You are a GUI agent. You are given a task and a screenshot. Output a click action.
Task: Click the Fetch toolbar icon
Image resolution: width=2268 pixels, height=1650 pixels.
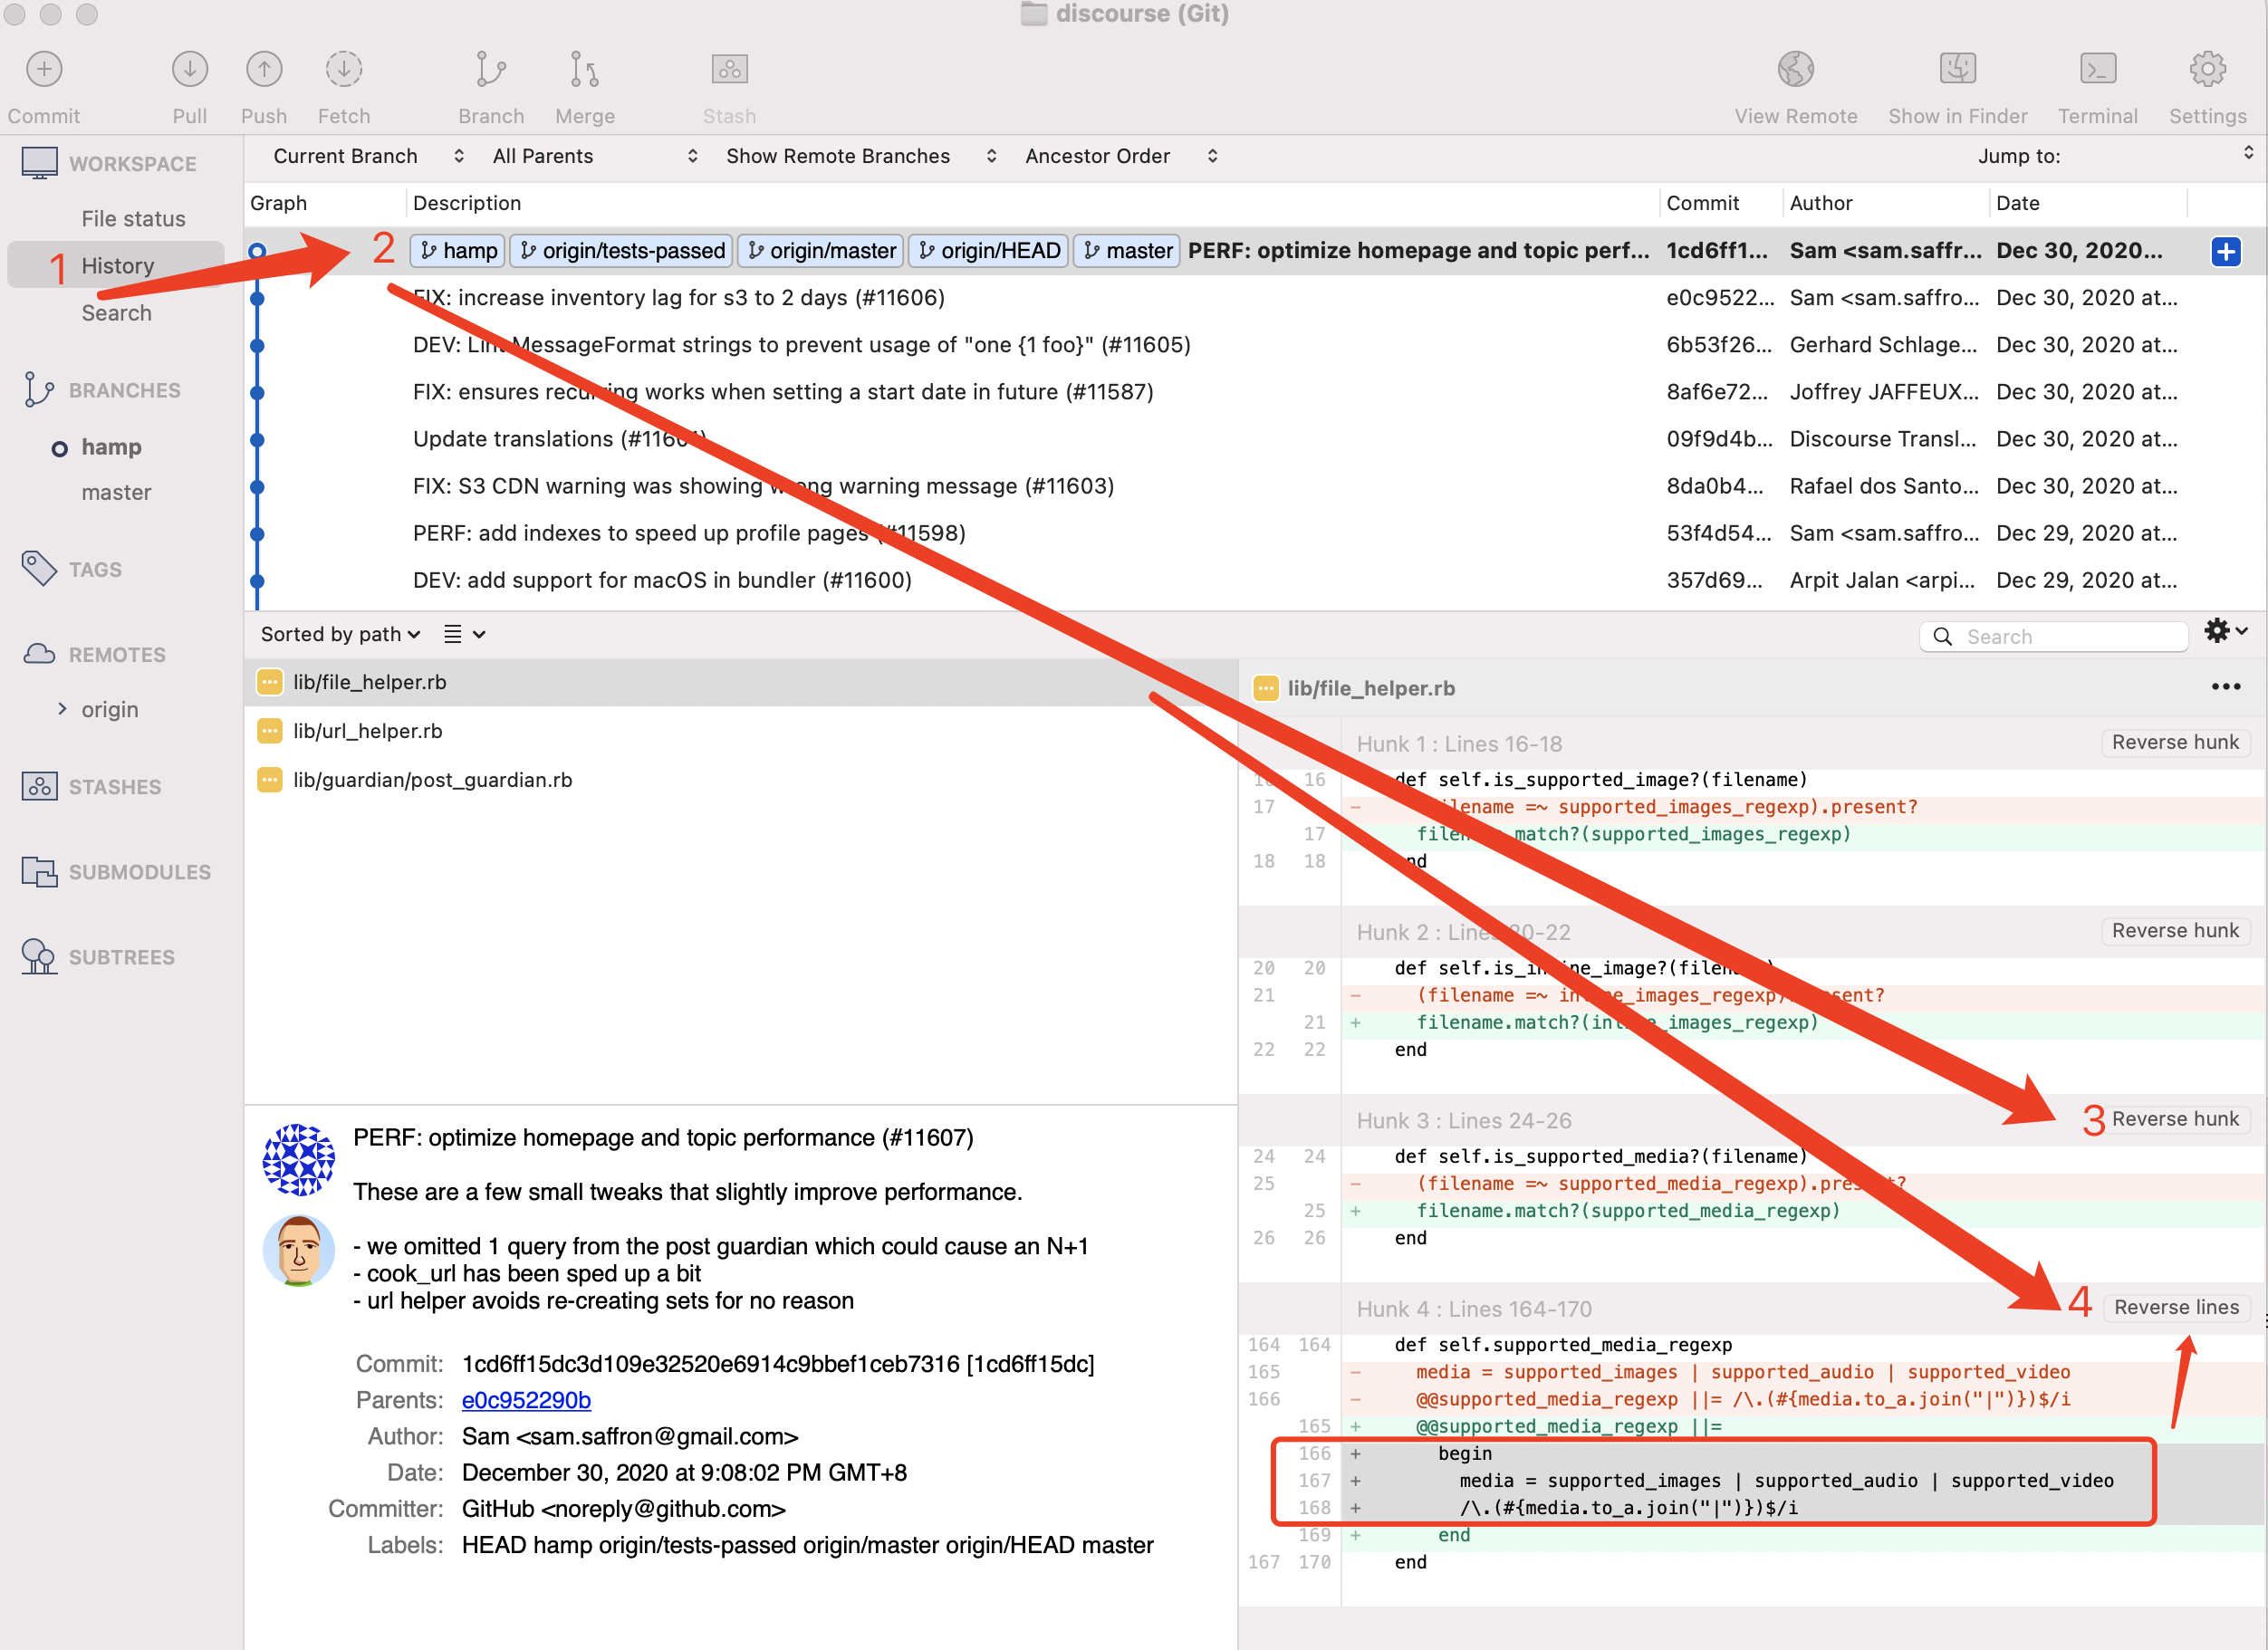(x=344, y=69)
